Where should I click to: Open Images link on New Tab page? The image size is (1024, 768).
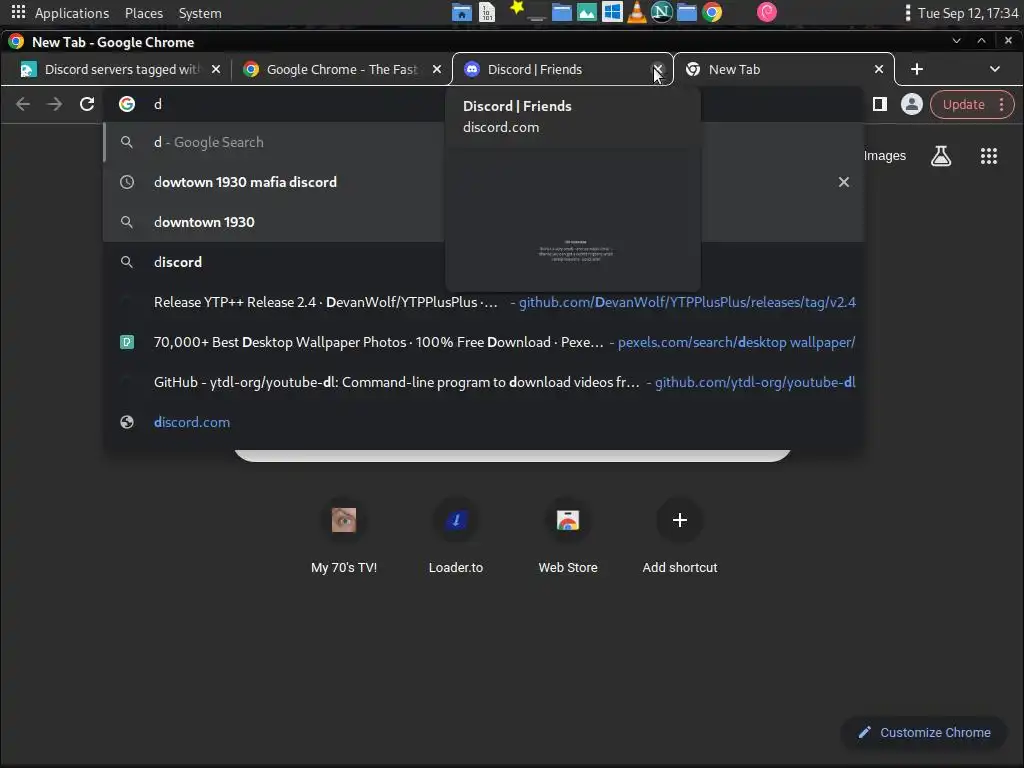pyautogui.click(x=884, y=156)
